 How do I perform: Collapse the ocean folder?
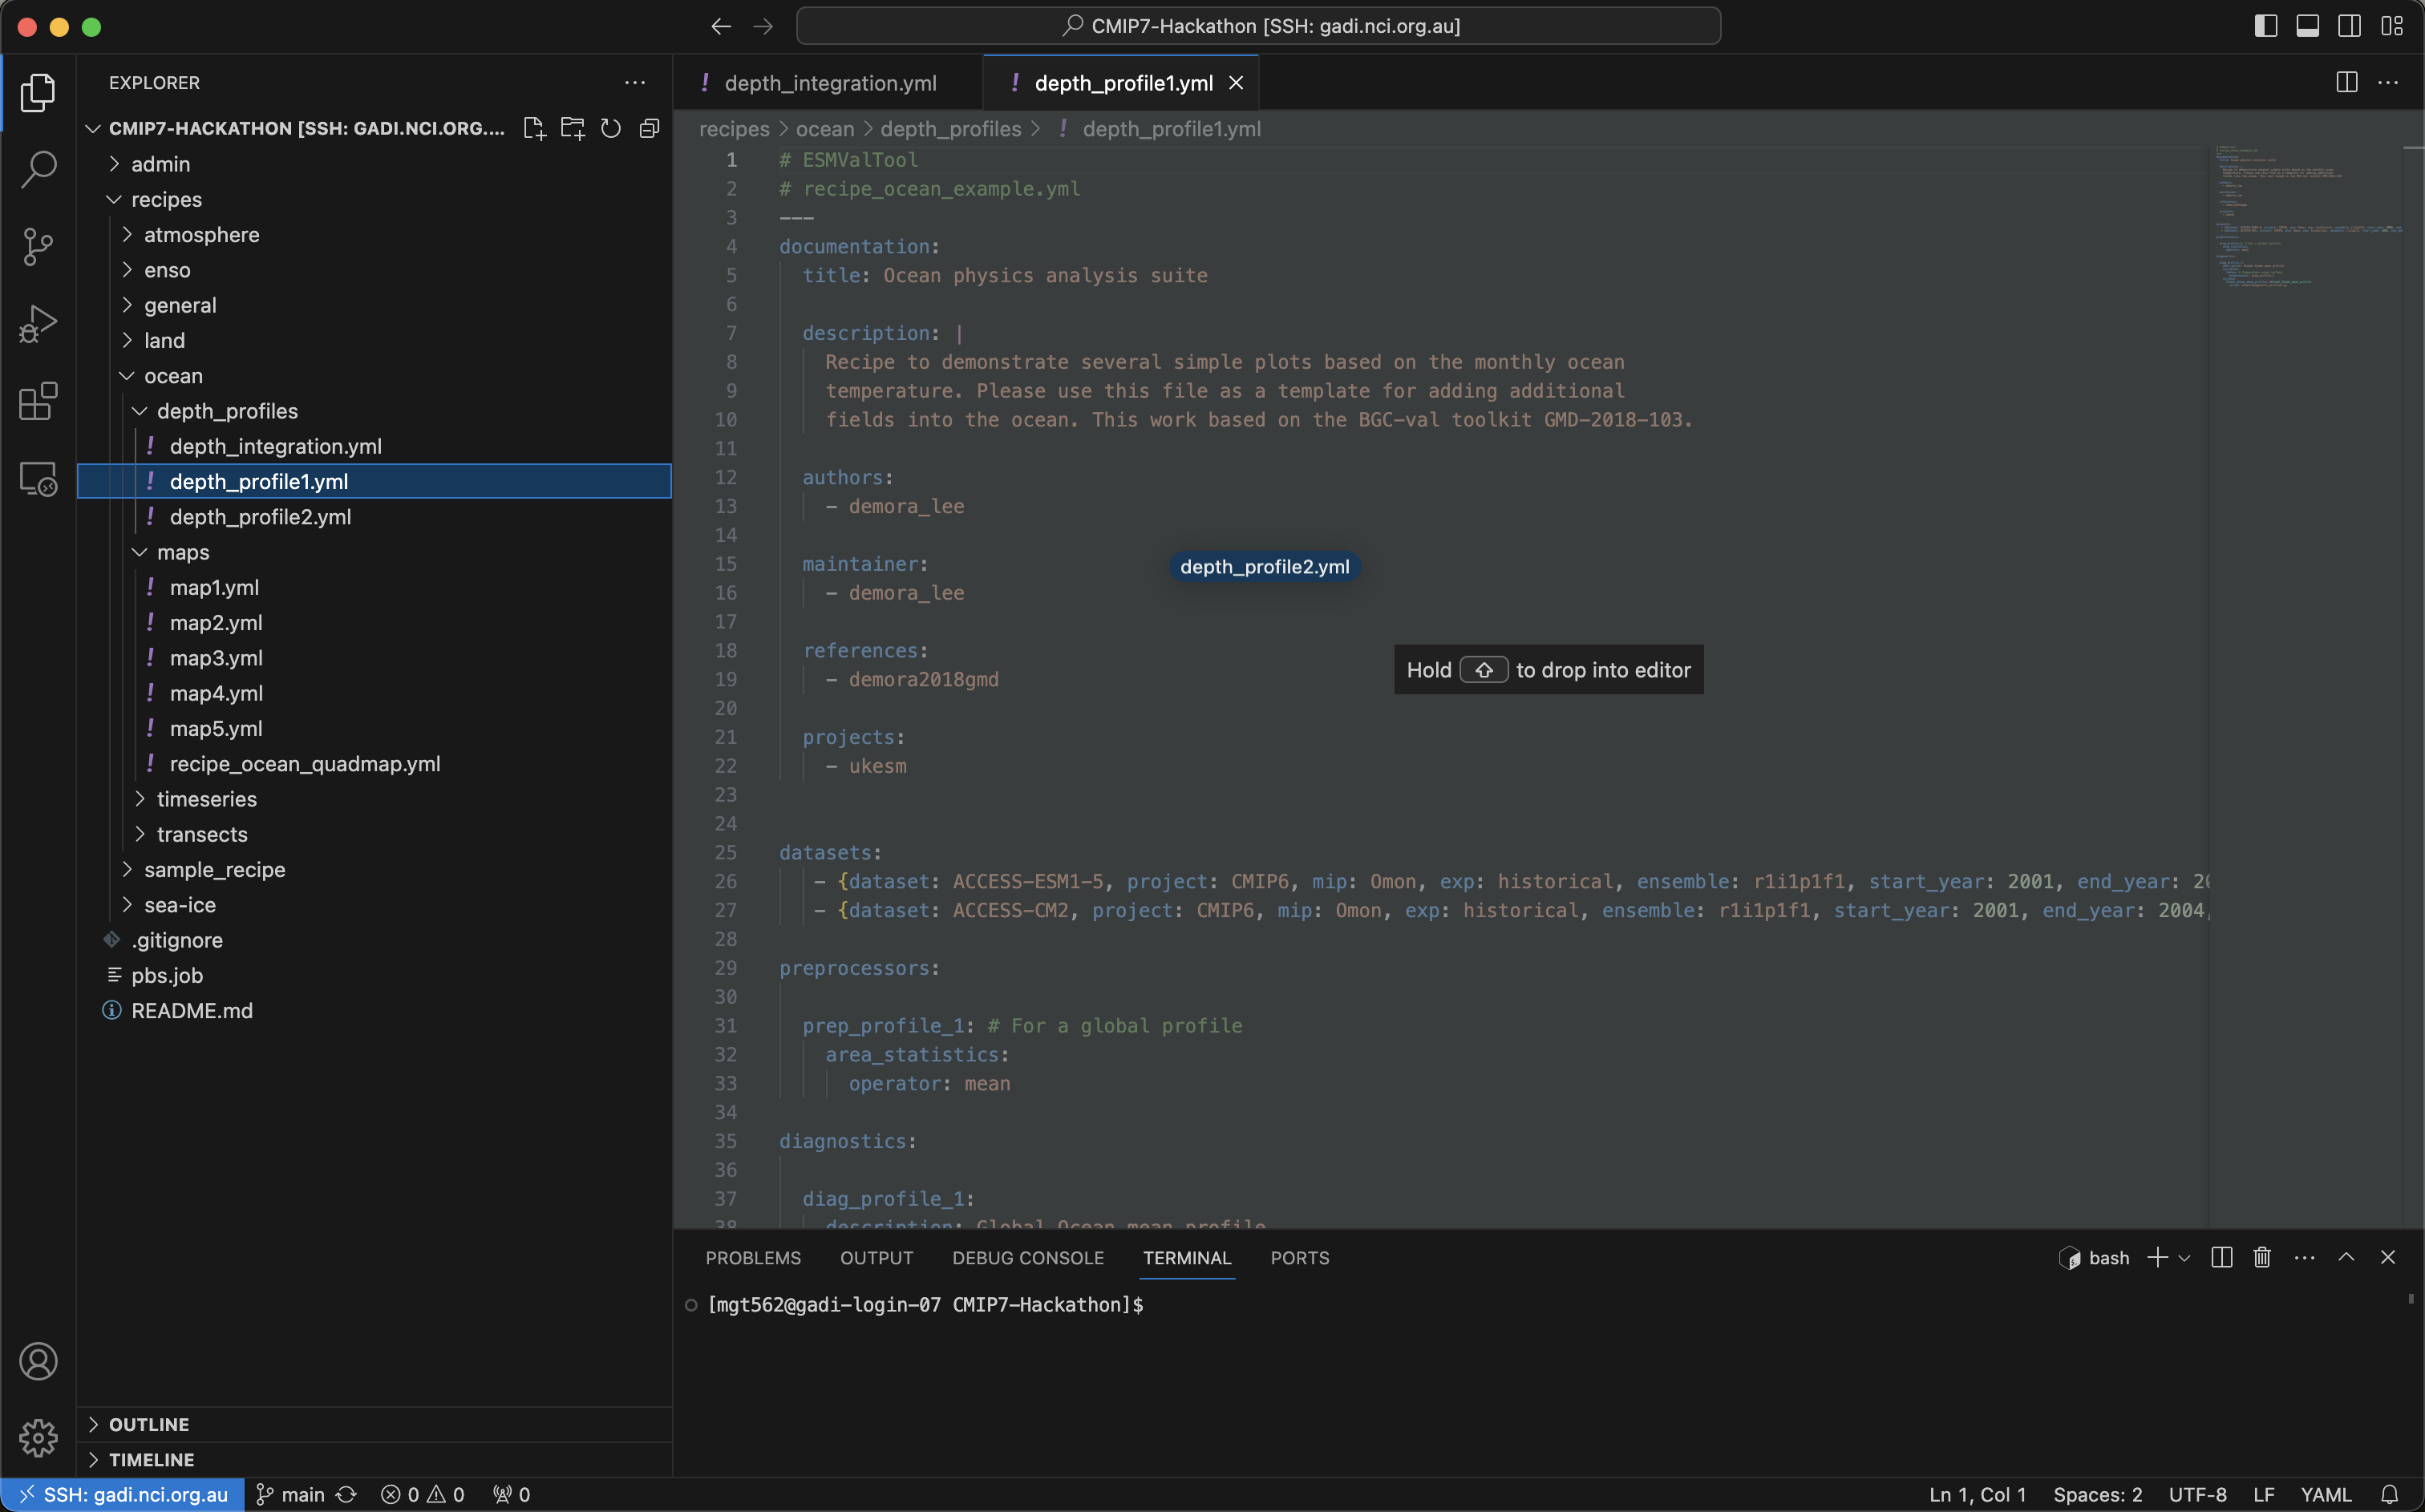pos(374,376)
